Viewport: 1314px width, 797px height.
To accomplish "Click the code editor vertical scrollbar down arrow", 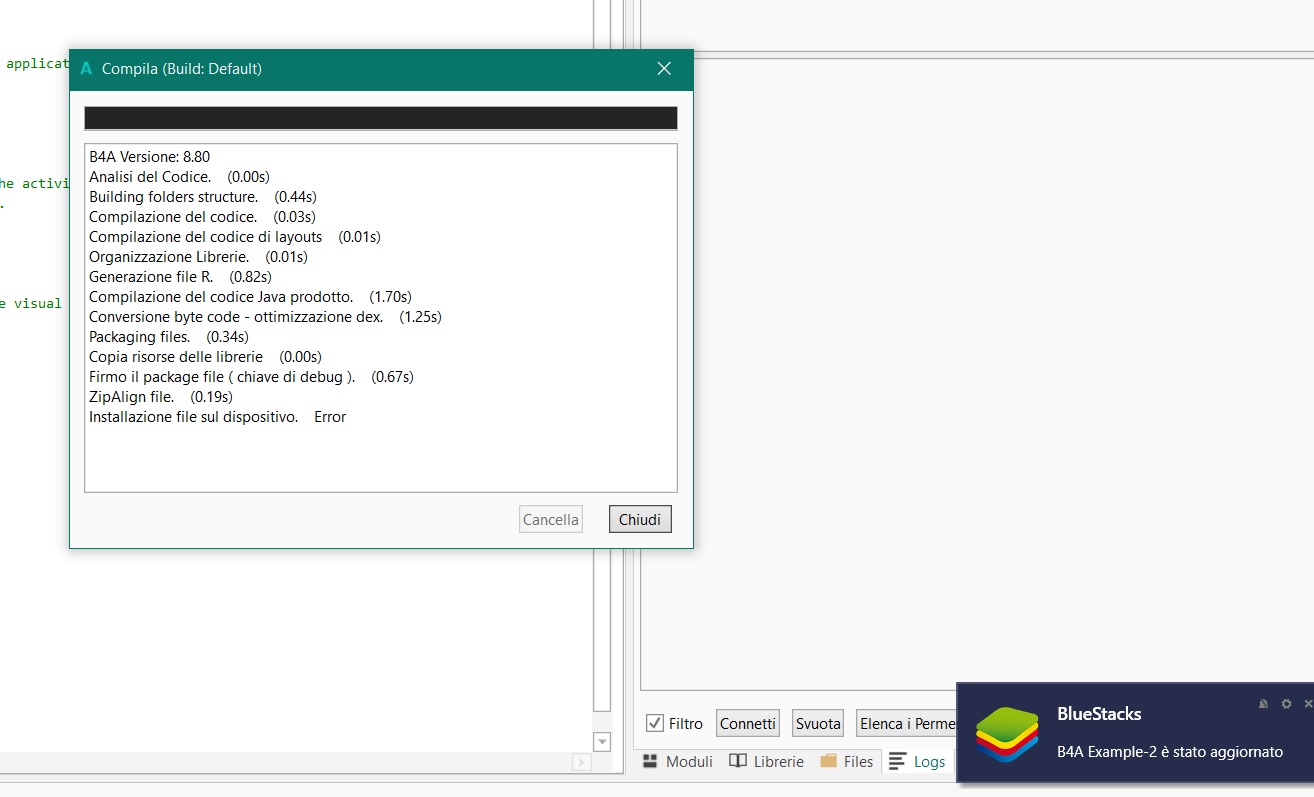I will [602, 742].
